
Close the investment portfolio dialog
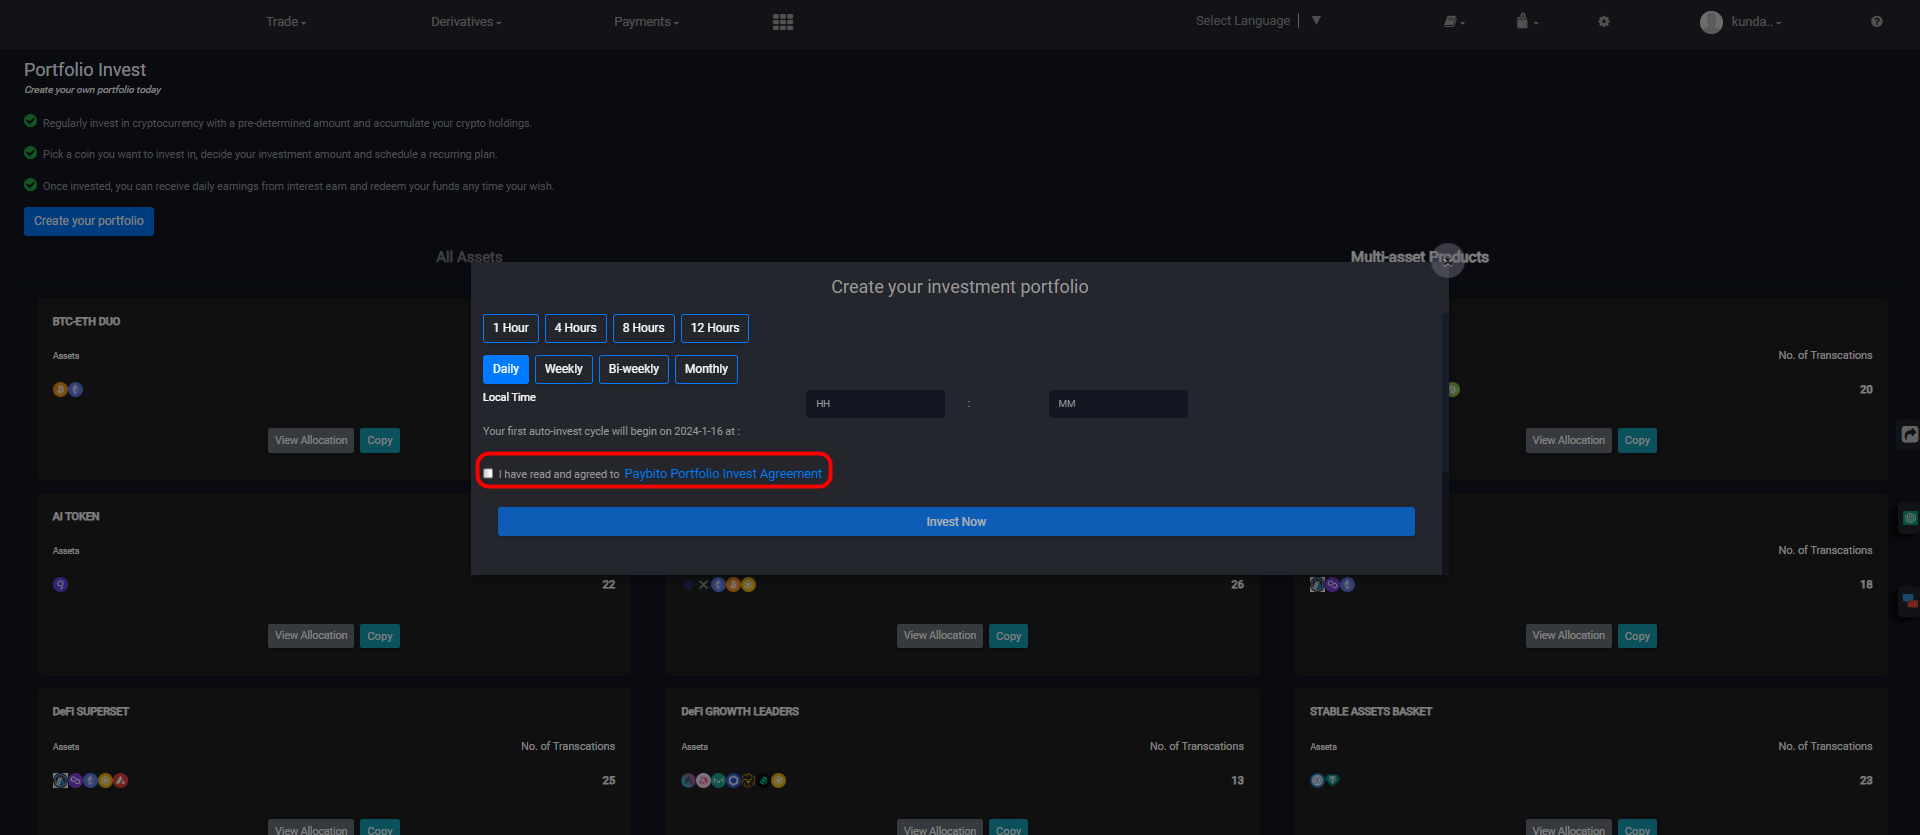click(1447, 262)
